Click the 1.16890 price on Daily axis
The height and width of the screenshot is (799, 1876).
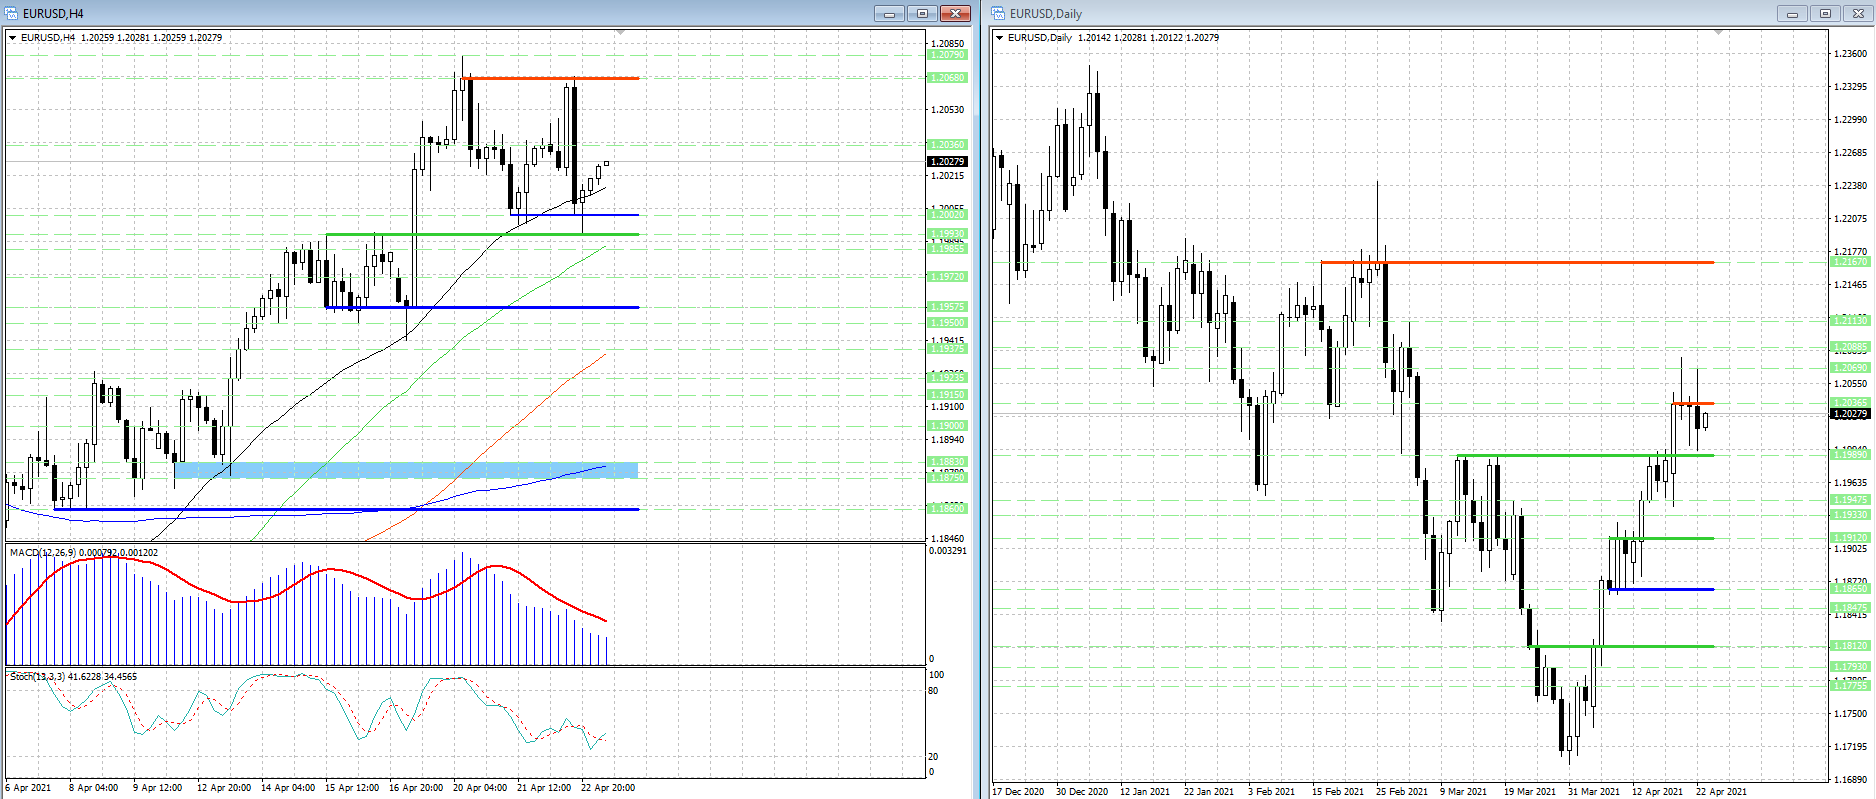pyautogui.click(x=1850, y=779)
